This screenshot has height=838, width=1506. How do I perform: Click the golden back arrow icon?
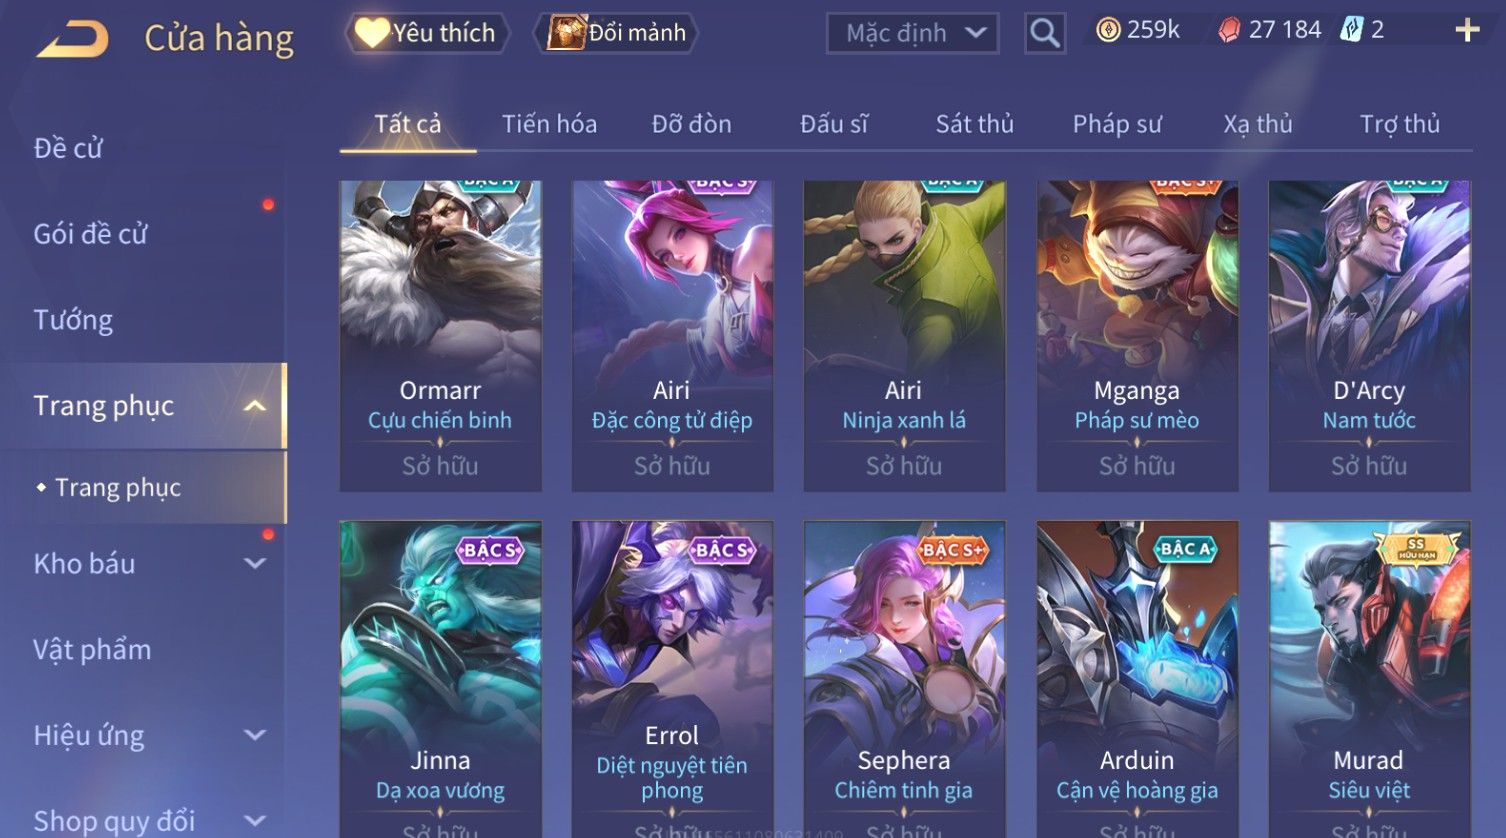[x=73, y=40]
